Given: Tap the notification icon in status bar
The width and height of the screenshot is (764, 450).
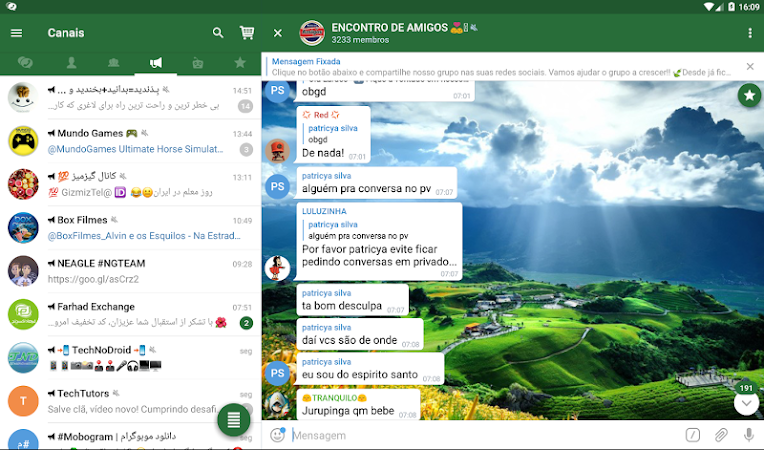Looking at the screenshot, I should coord(11,6).
